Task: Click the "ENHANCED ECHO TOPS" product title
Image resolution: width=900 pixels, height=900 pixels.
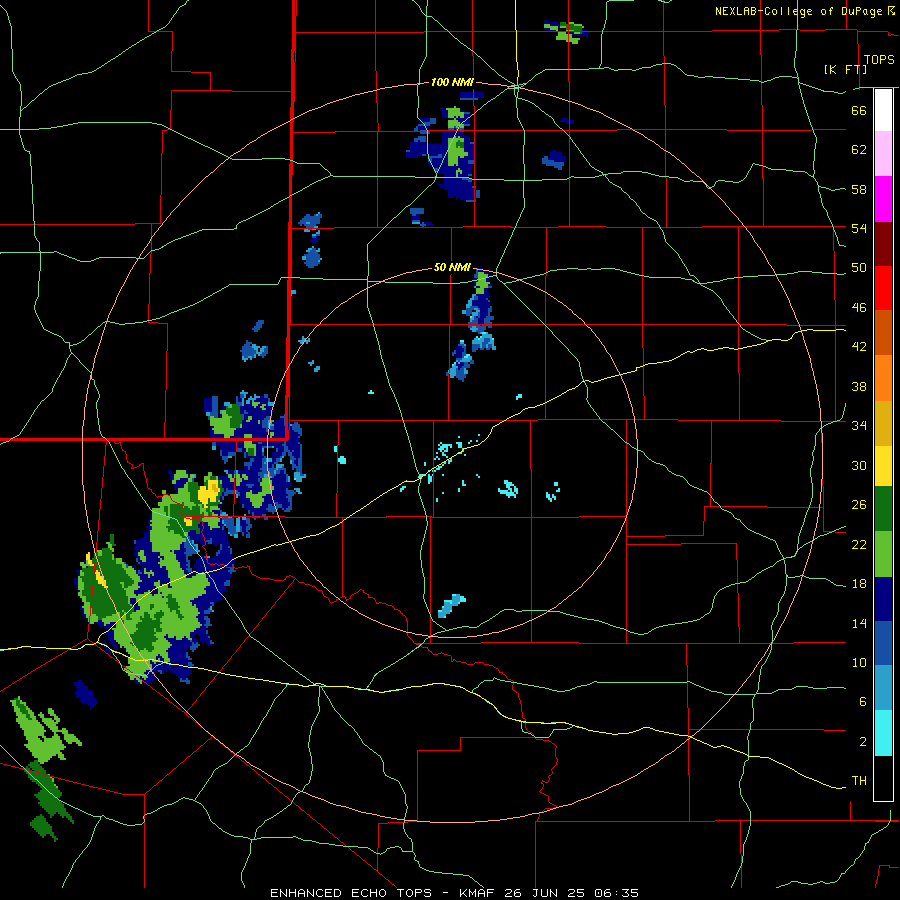Action: tap(351, 893)
